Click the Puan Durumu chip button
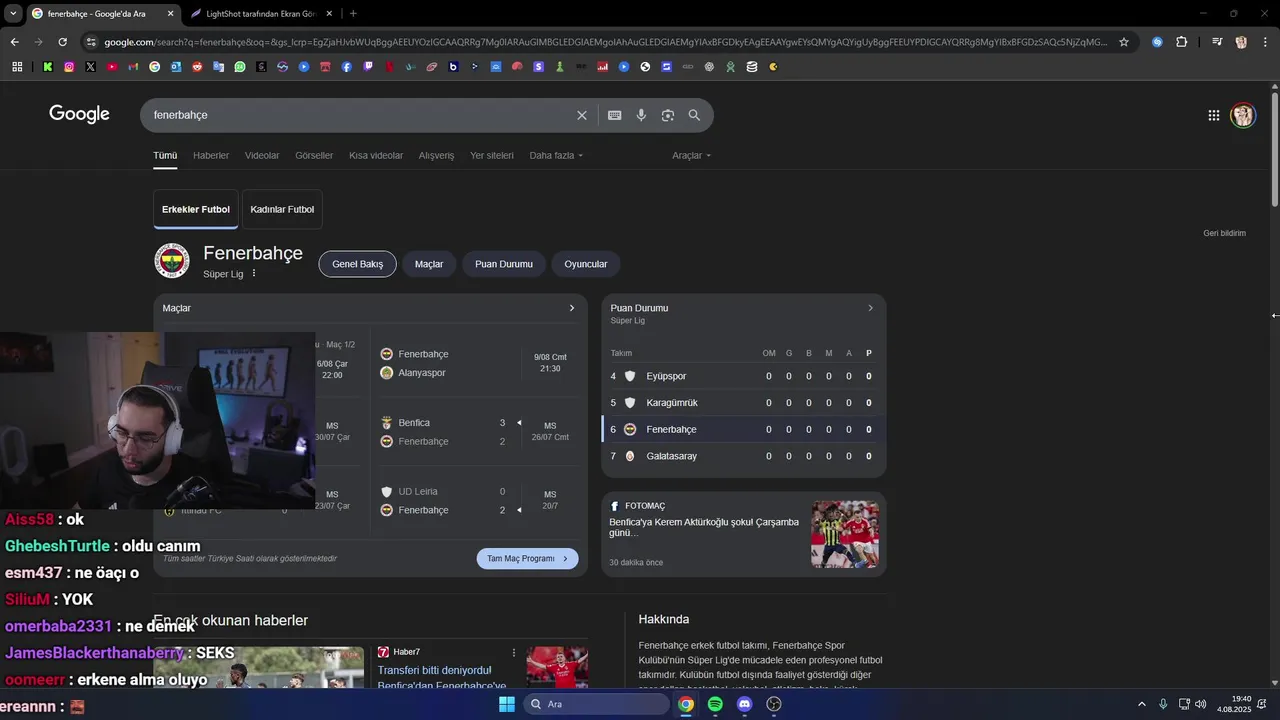The image size is (1280, 720). point(504,264)
